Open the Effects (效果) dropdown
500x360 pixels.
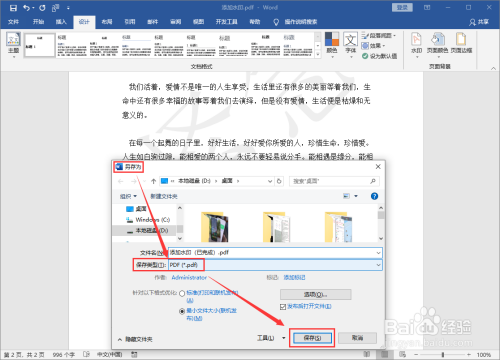[373, 46]
